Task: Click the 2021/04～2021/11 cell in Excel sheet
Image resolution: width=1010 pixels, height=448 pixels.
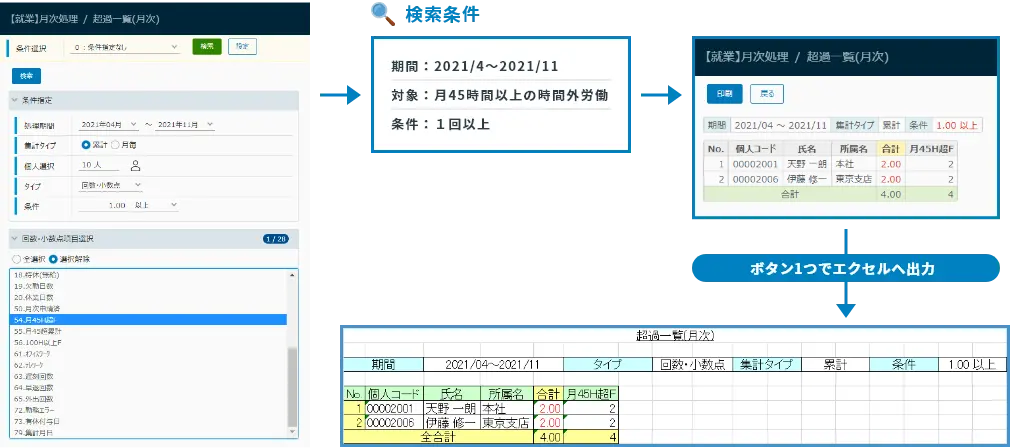Action: [493, 364]
